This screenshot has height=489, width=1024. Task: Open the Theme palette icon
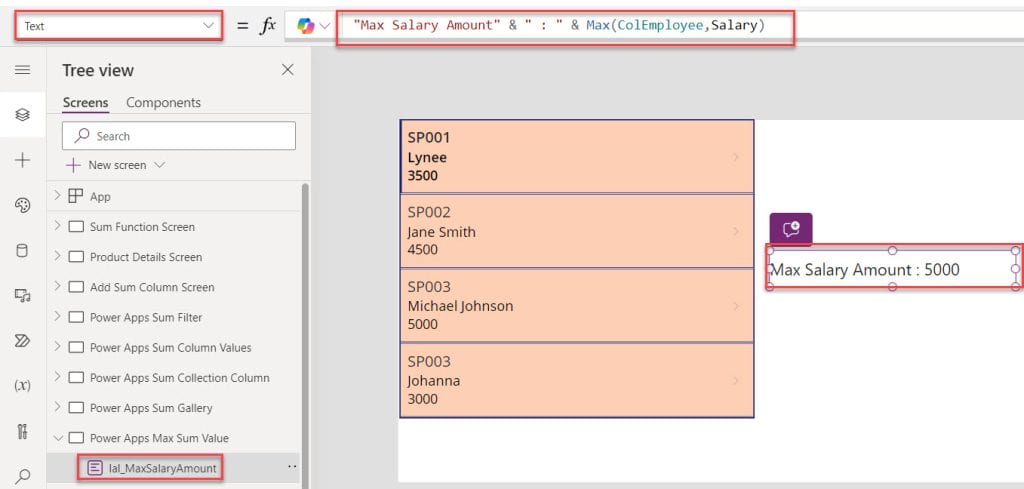tap(22, 206)
